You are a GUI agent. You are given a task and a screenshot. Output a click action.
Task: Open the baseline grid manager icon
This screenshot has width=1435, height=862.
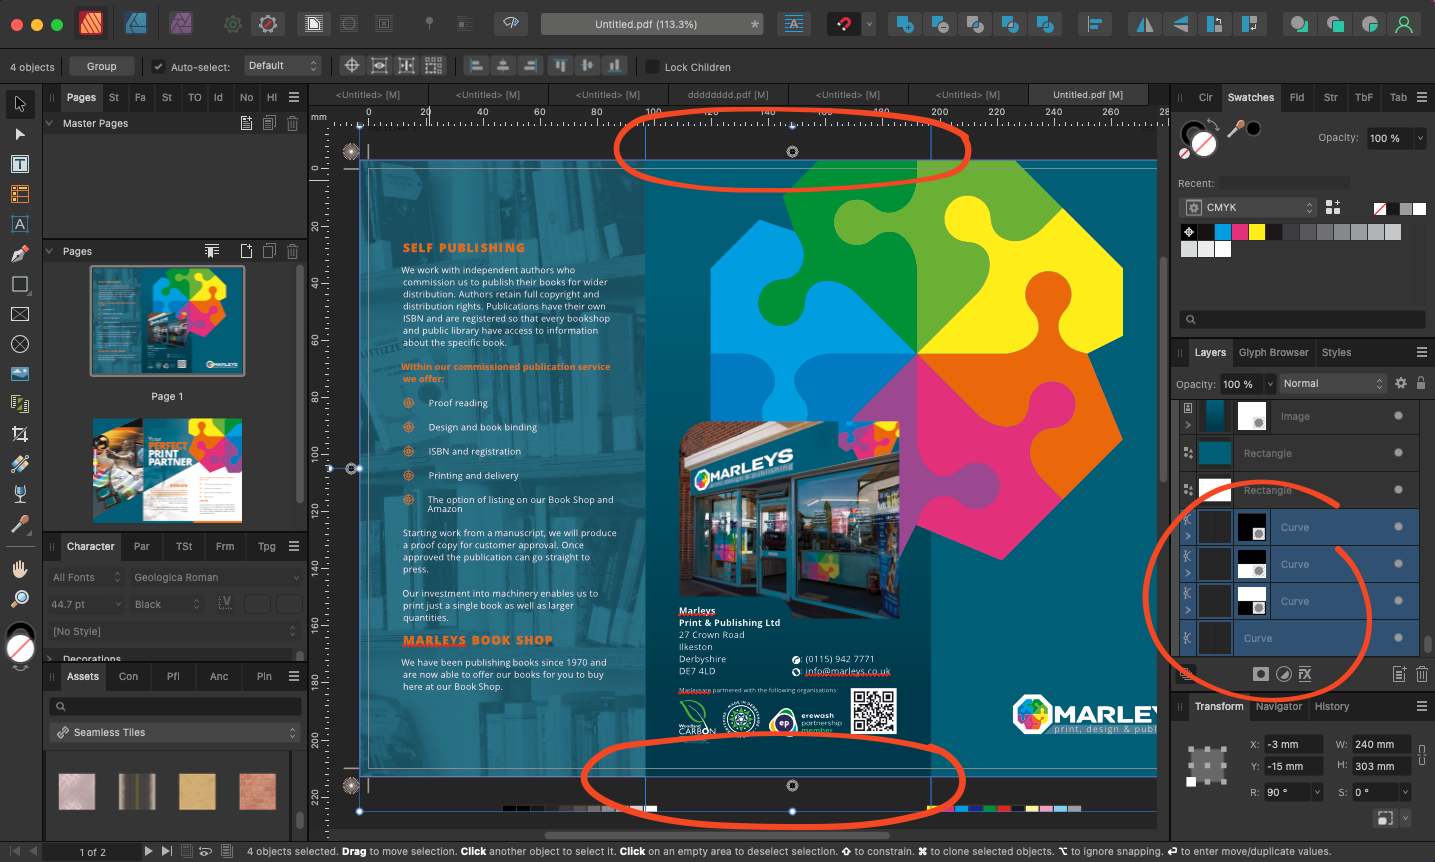pyautogui.click(x=794, y=24)
